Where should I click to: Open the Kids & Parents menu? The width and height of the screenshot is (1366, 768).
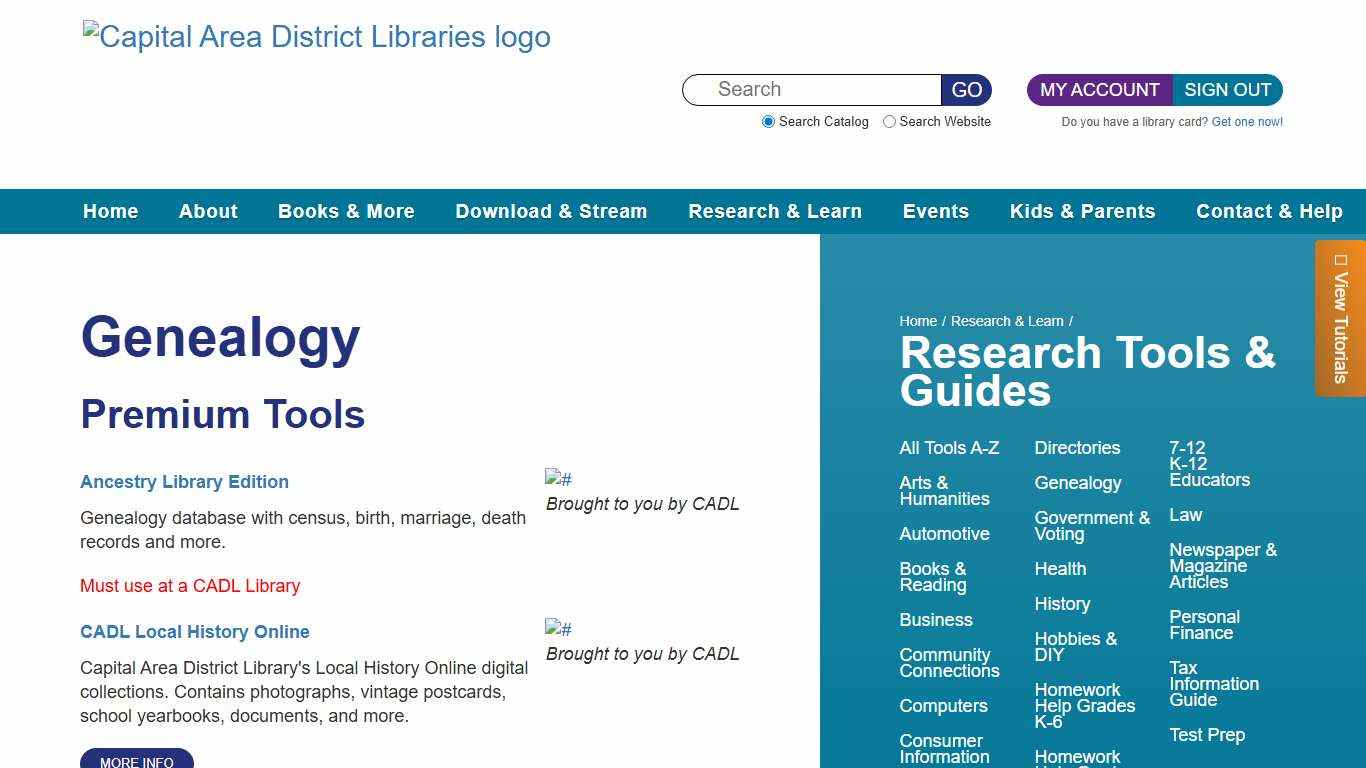1082,211
